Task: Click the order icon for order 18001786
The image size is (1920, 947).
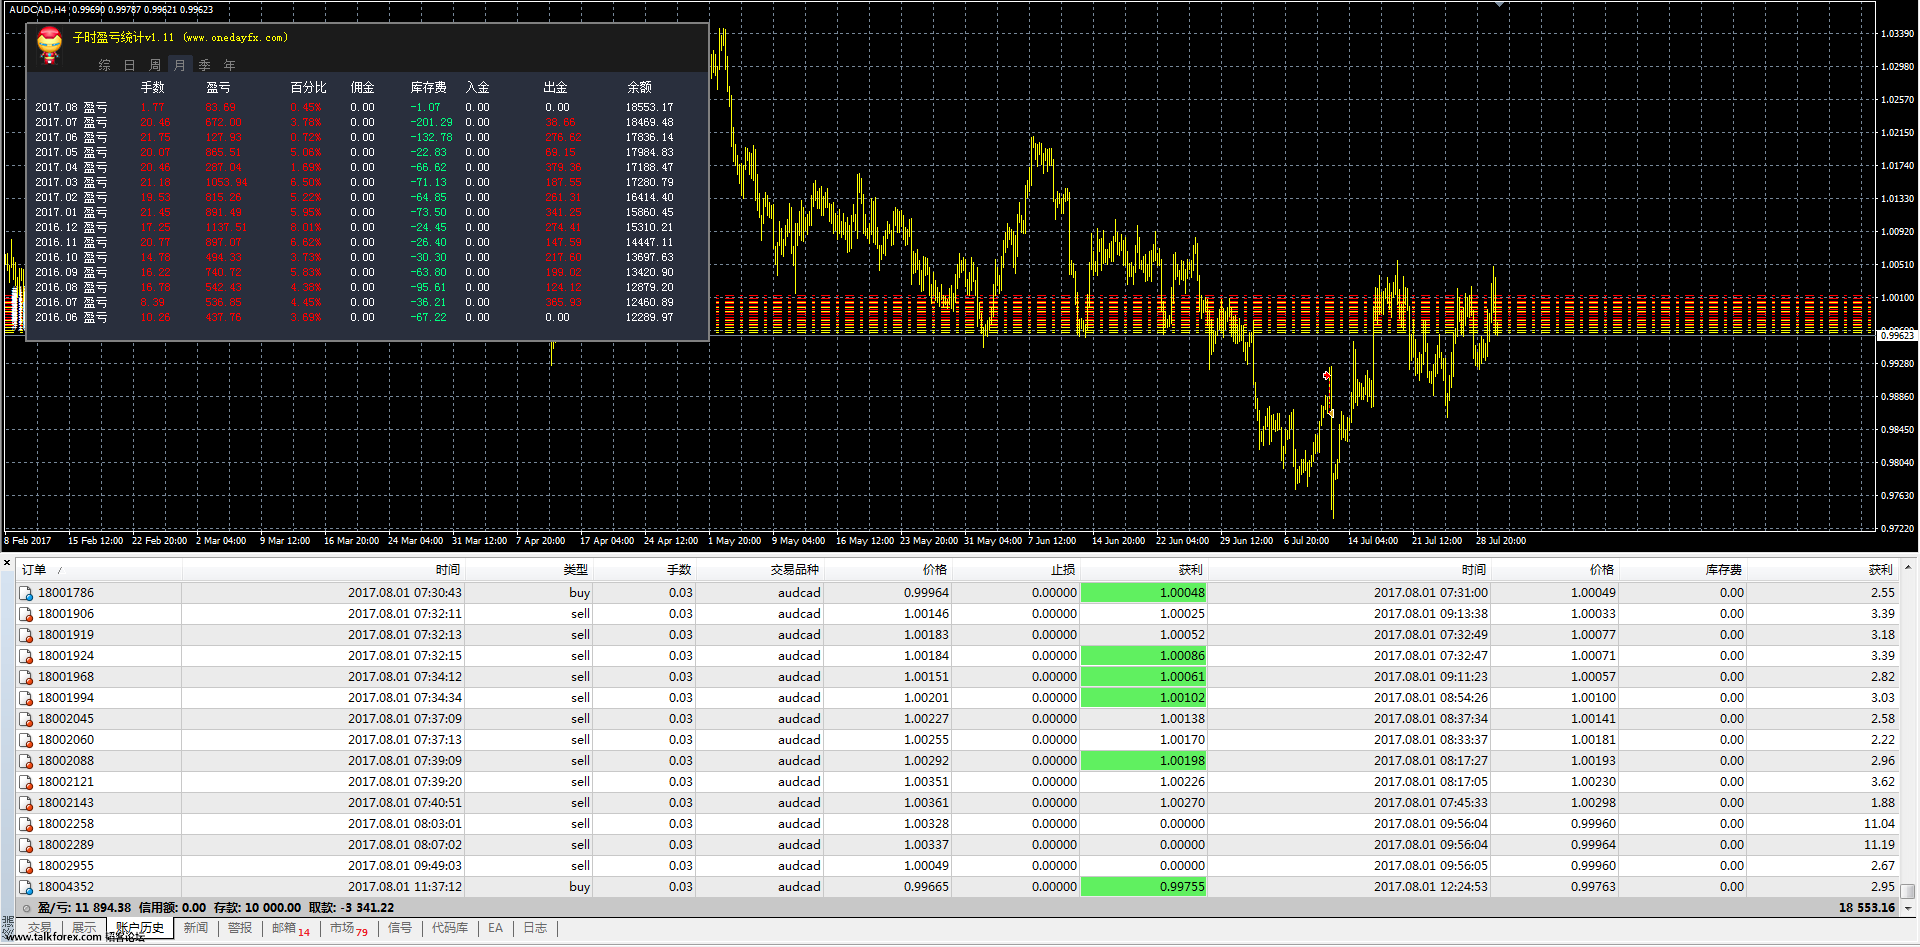Action: point(26,593)
